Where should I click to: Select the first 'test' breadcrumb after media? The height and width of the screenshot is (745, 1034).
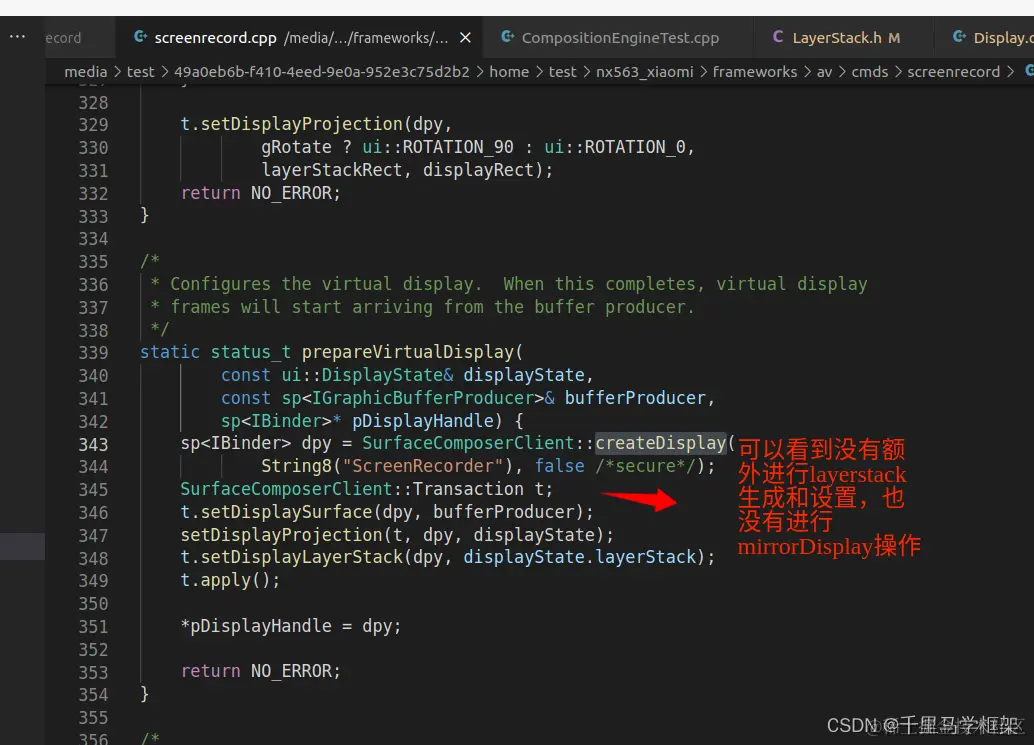tap(140, 72)
